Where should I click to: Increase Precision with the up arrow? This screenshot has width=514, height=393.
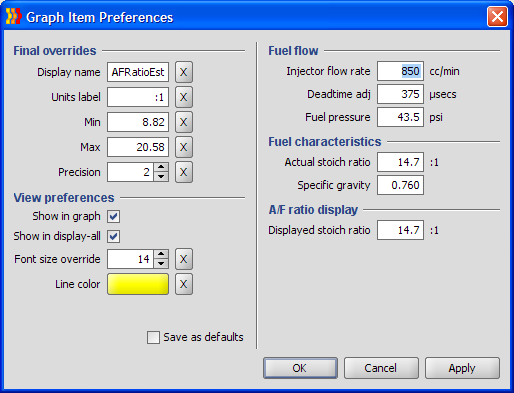[161, 167]
